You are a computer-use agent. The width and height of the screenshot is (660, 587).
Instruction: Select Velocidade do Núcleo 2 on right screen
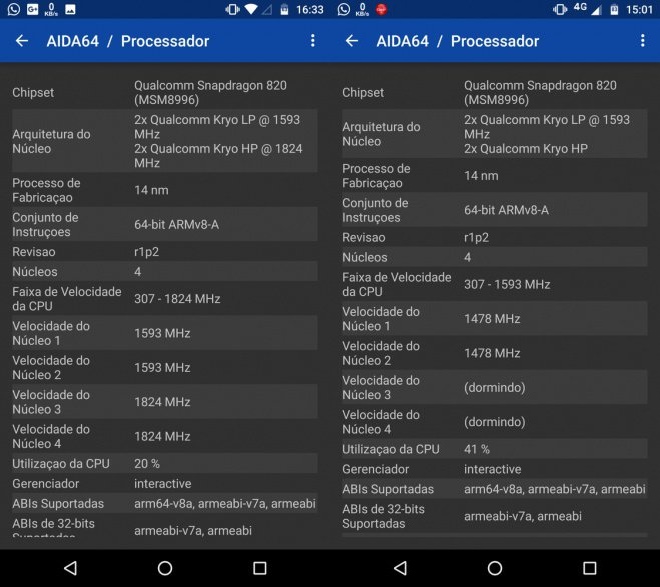[495, 353]
